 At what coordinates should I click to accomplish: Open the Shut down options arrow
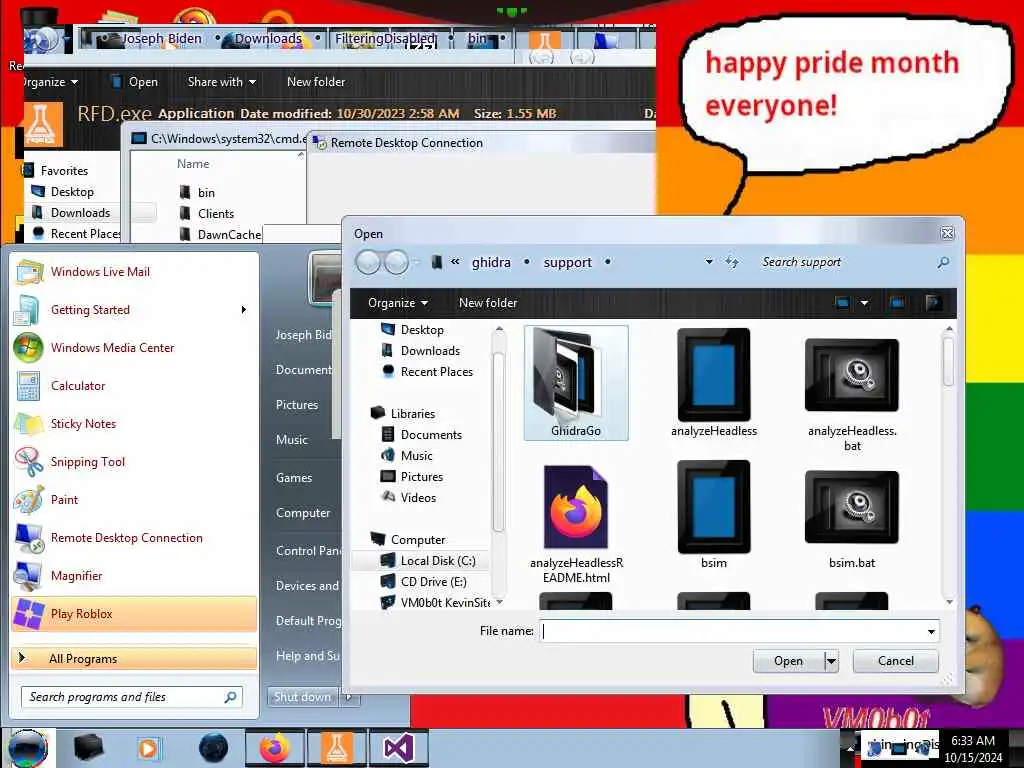point(349,697)
